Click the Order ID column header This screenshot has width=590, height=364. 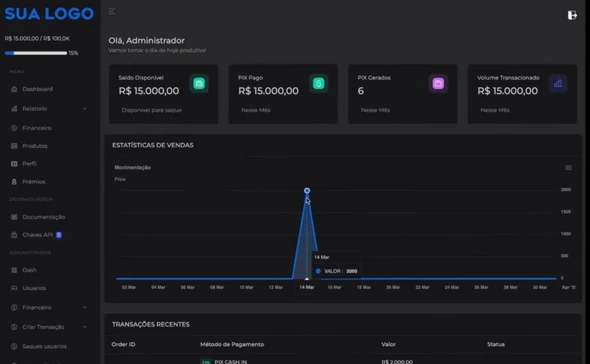point(123,344)
